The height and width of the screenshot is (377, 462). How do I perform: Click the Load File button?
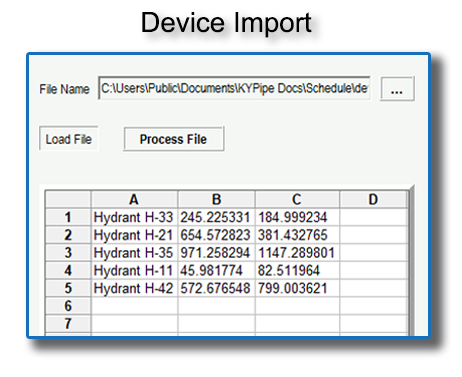[x=69, y=139]
